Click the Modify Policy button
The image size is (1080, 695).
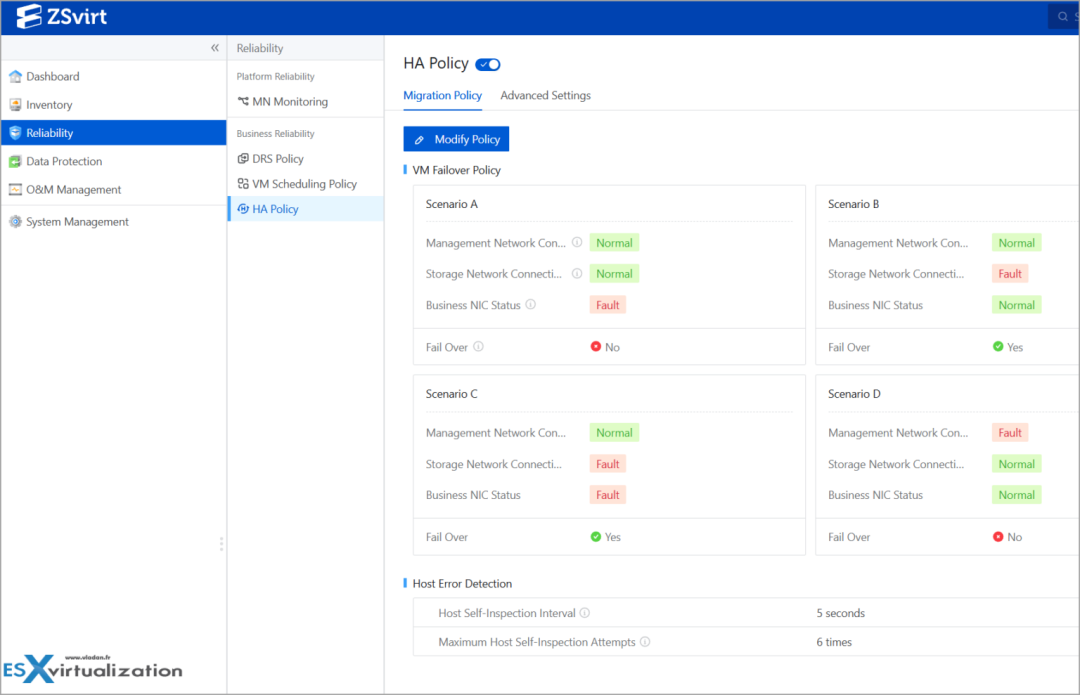tap(456, 139)
